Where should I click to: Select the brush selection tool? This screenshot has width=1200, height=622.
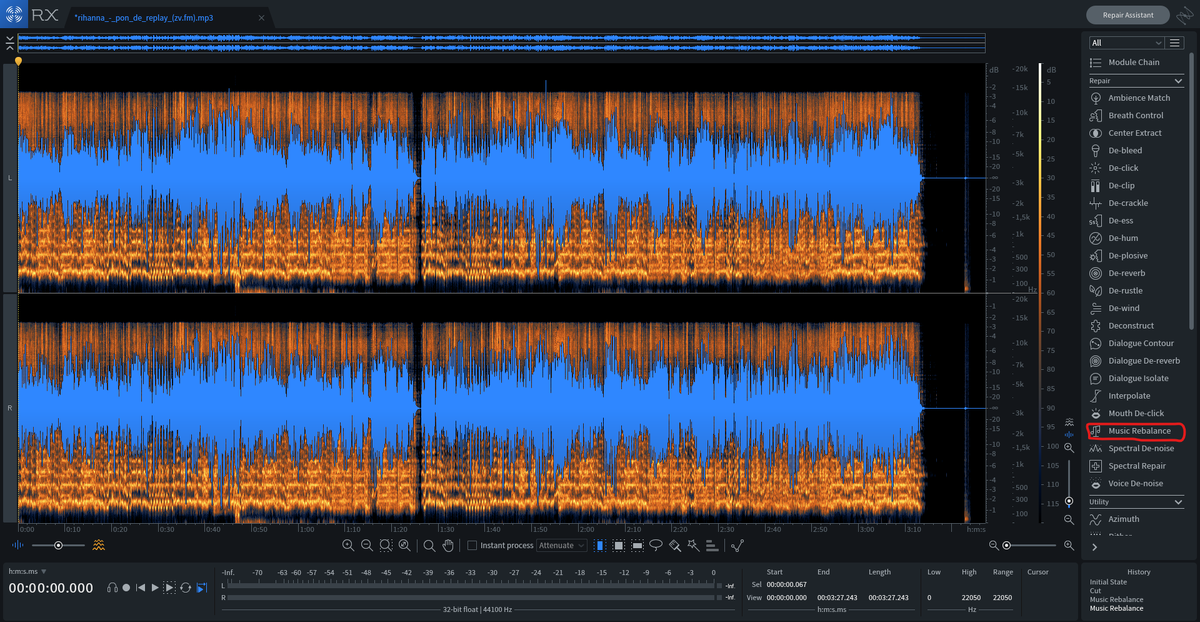675,545
